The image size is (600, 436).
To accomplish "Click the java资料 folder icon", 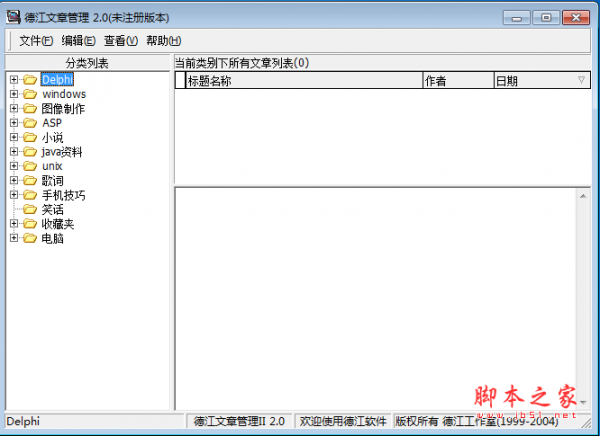I will 30,152.
